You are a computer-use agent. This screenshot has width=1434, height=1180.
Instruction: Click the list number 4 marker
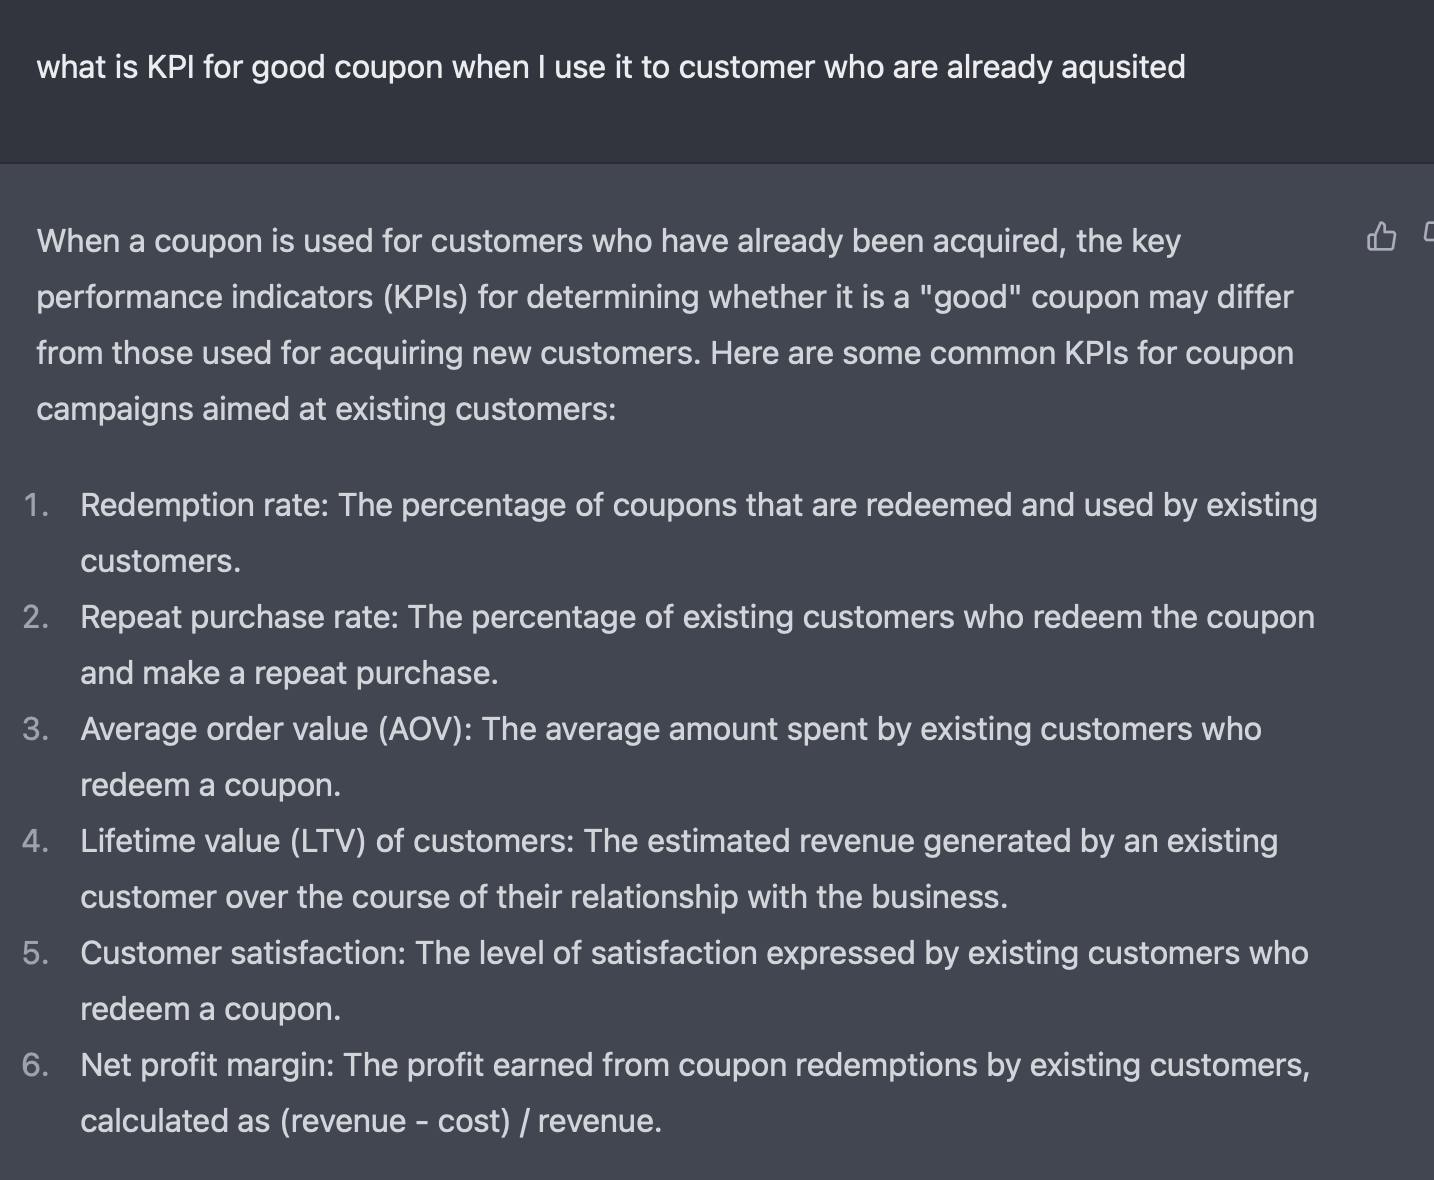click(x=36, y=841)
